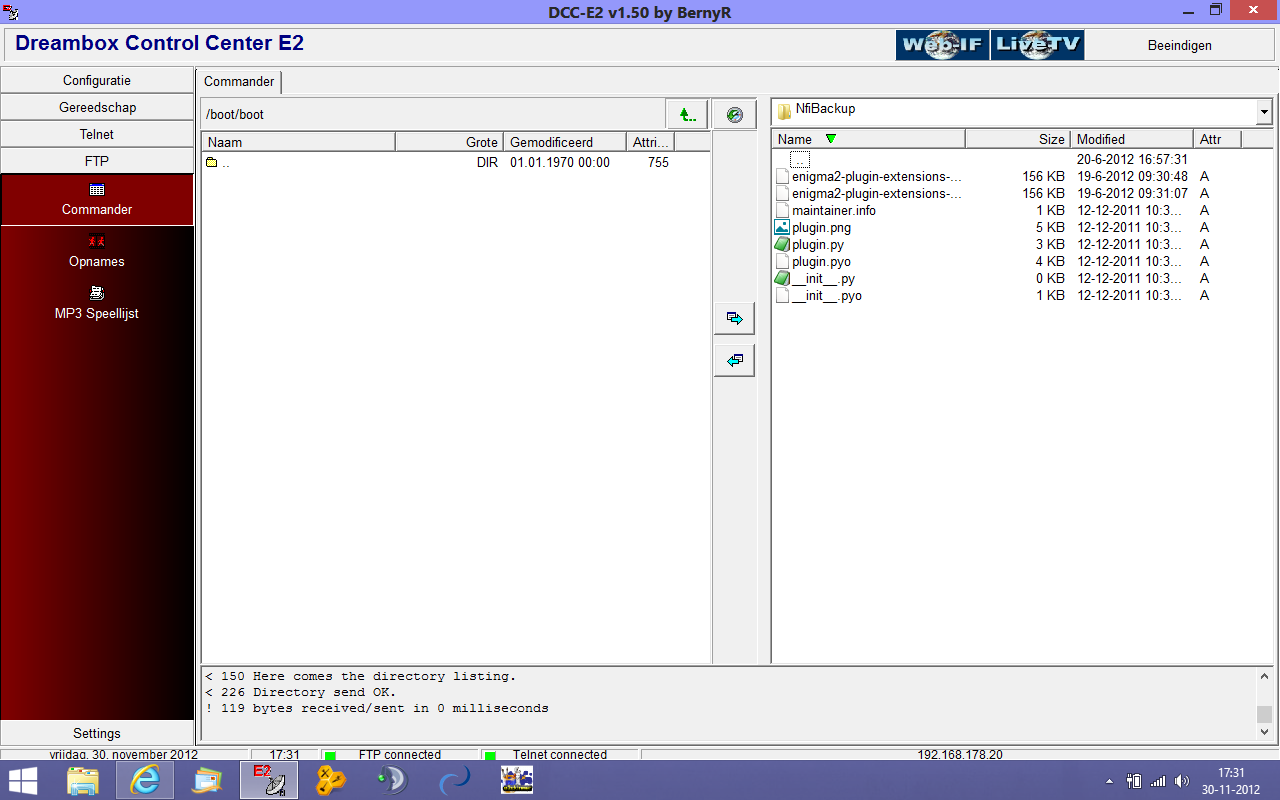The width and height of the screenshot is (1280, 800).
Task: Select the plugin.pyo file
Action: coord(821,261)
